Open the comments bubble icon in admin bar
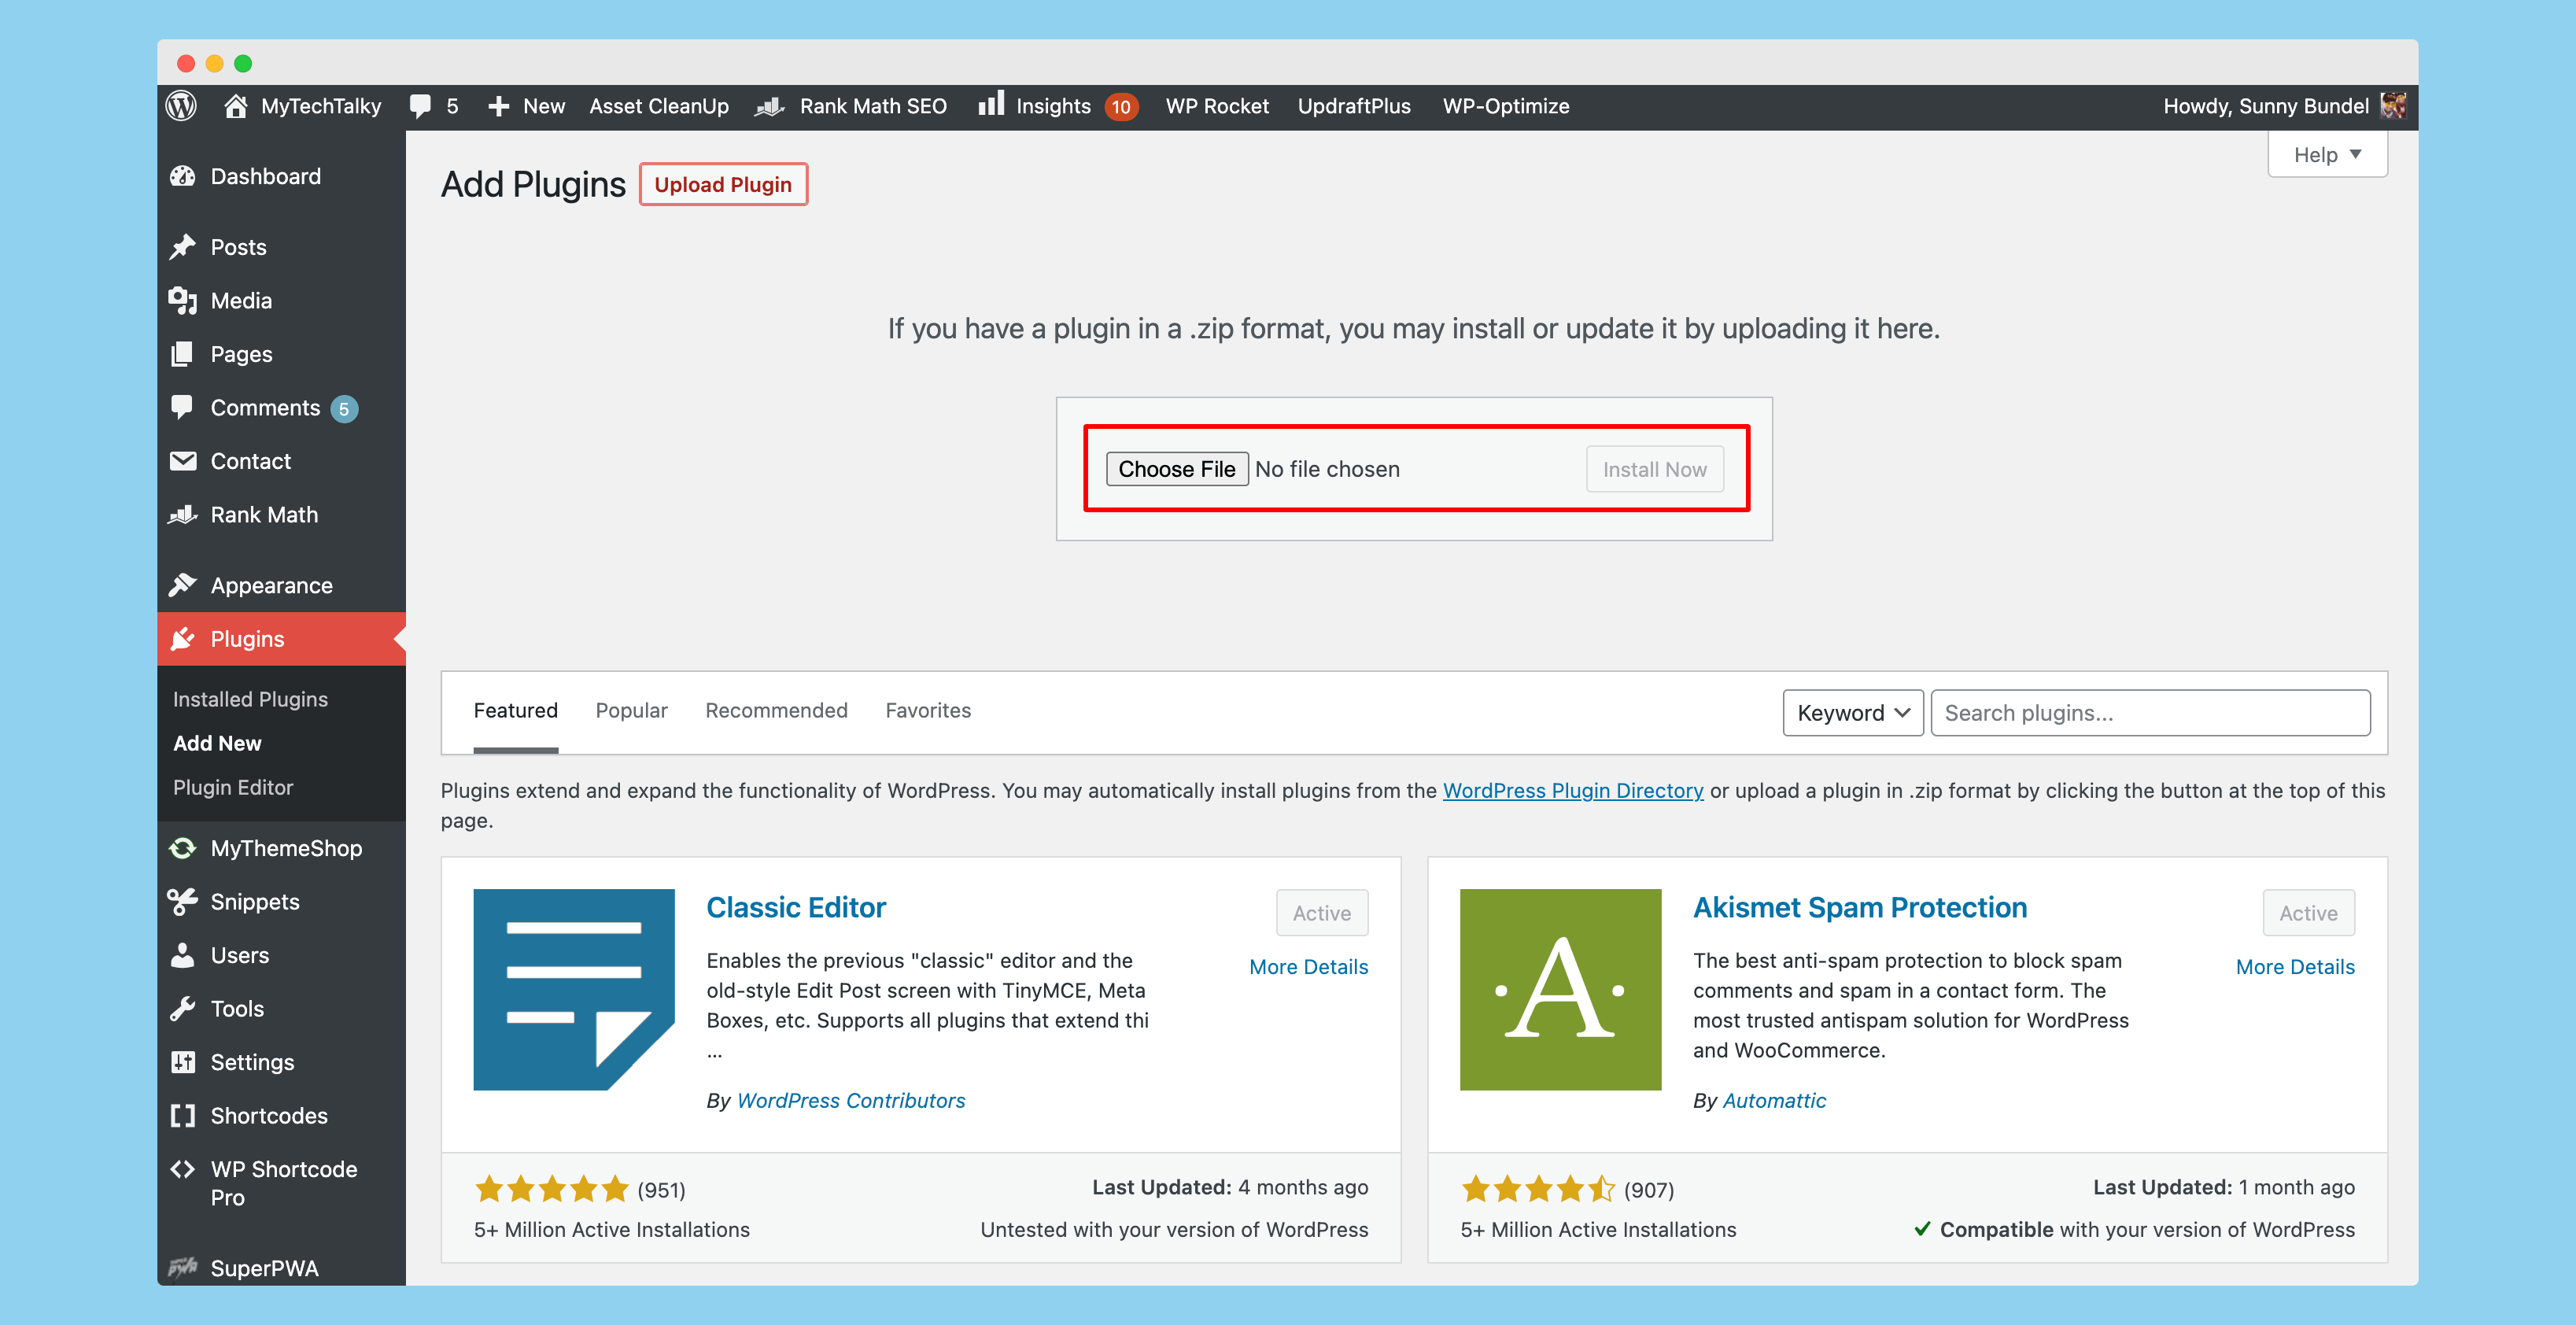The height and width of the screenshot is (1325, 2576). pos(421,106)
